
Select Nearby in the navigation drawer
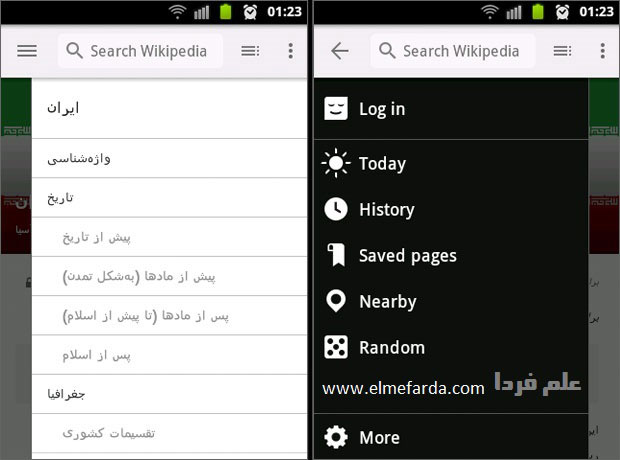coord(387,301)
